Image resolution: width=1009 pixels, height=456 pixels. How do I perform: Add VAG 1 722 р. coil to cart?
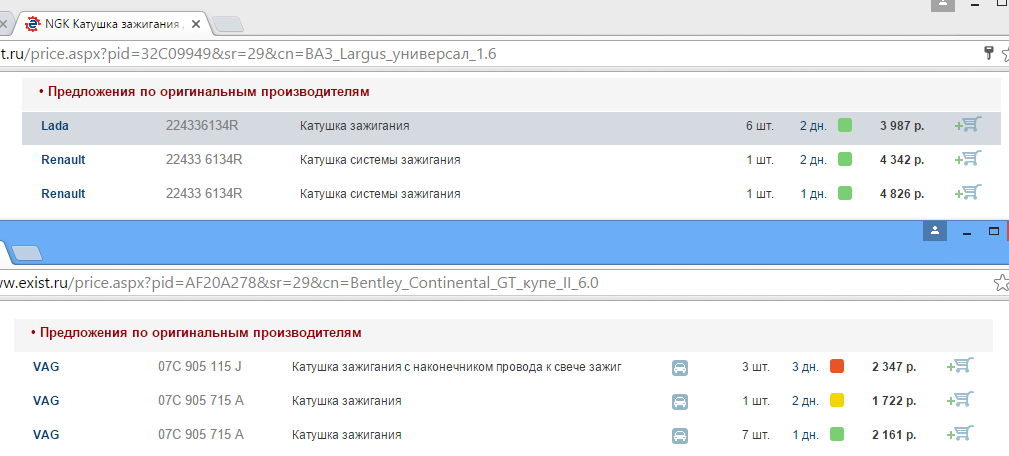[x=960, y=400]
